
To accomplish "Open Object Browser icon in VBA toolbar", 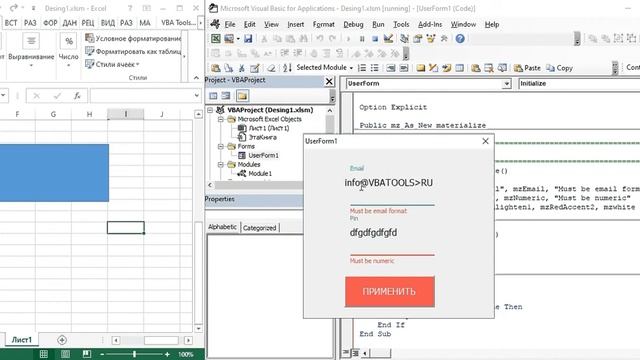I will click(431, 38).
